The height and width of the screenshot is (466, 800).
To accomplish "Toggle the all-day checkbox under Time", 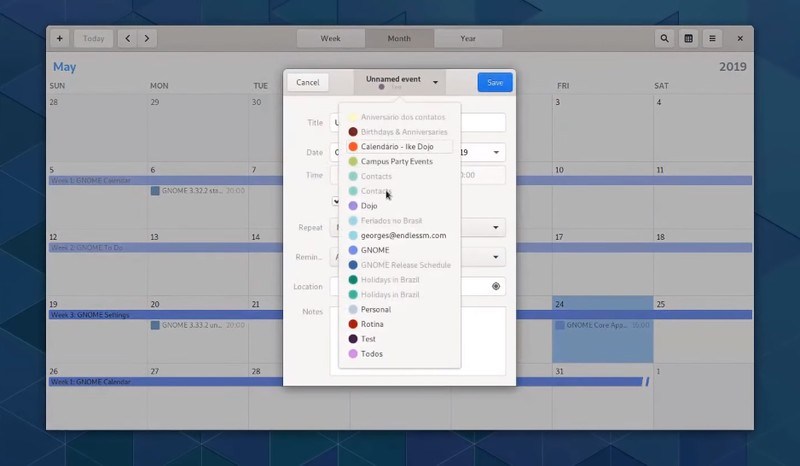I will click(335, 201).
